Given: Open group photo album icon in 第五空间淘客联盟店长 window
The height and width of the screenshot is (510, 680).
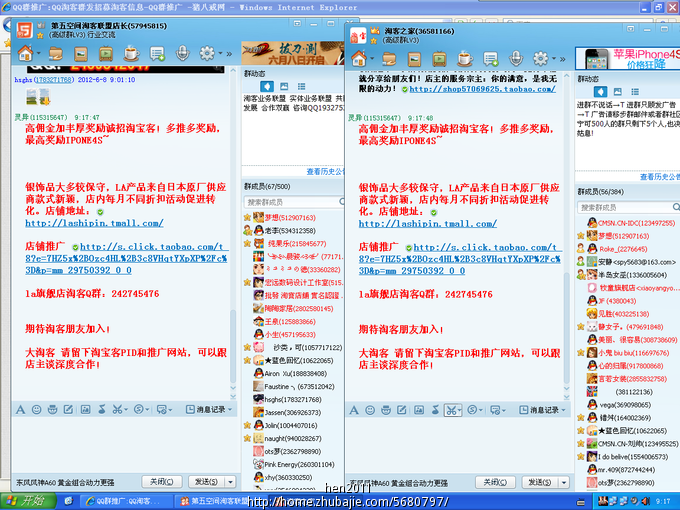Looking at the screenshot, I should pos(81,54).
